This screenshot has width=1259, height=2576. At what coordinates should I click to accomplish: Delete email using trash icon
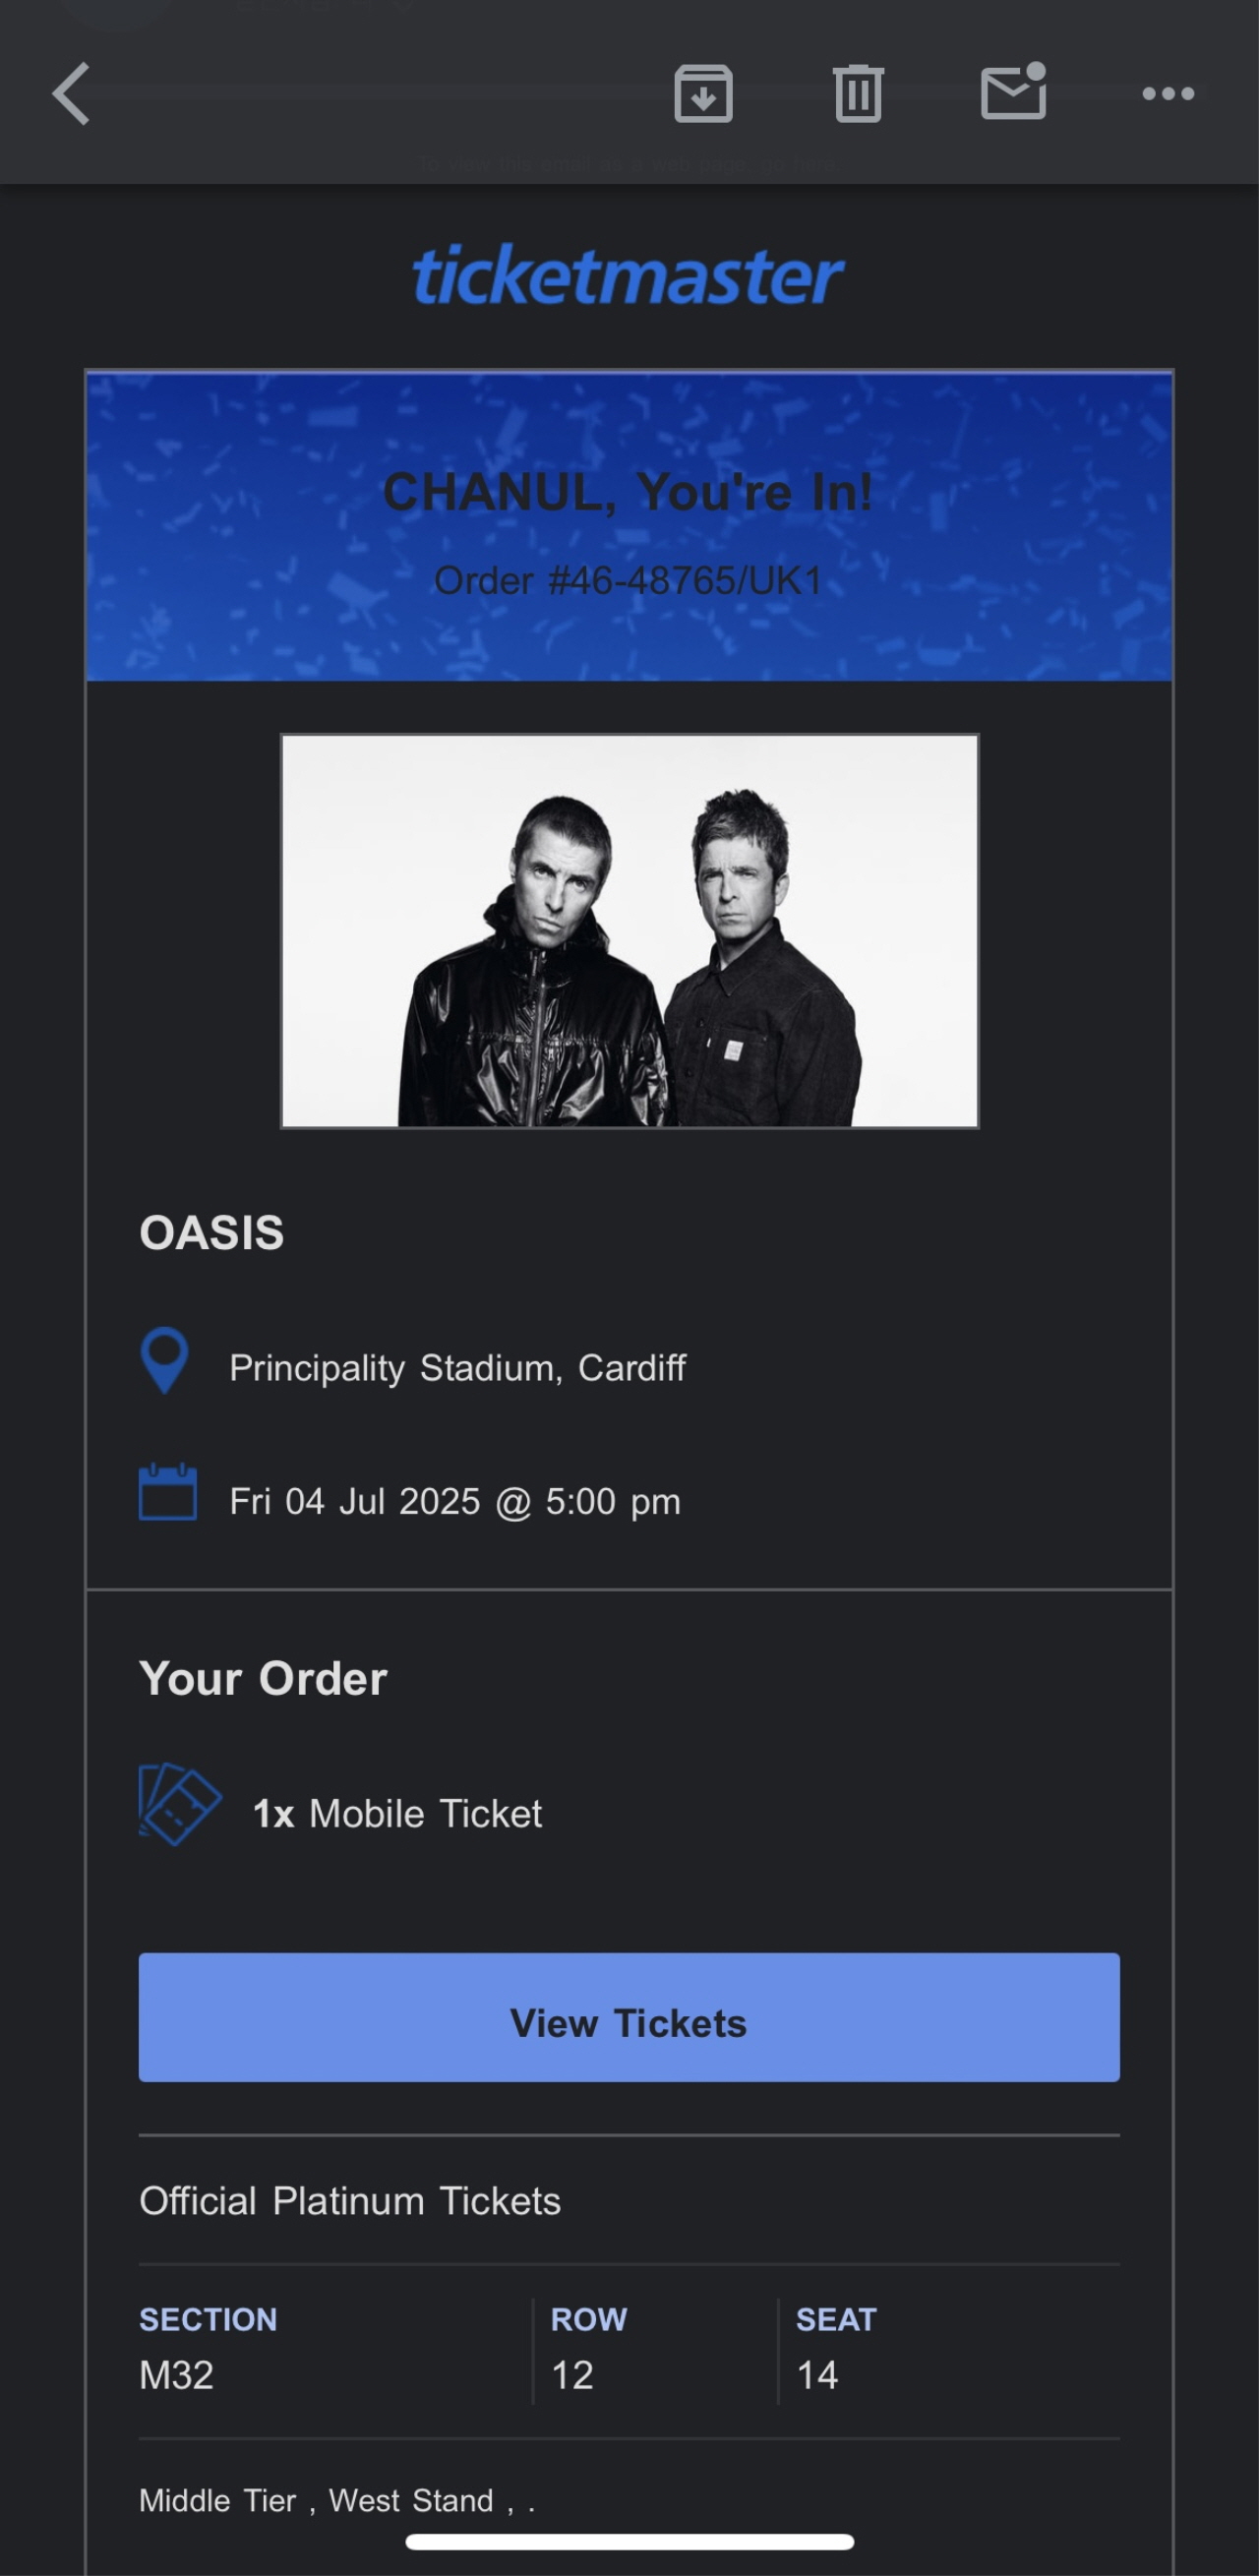857,94
